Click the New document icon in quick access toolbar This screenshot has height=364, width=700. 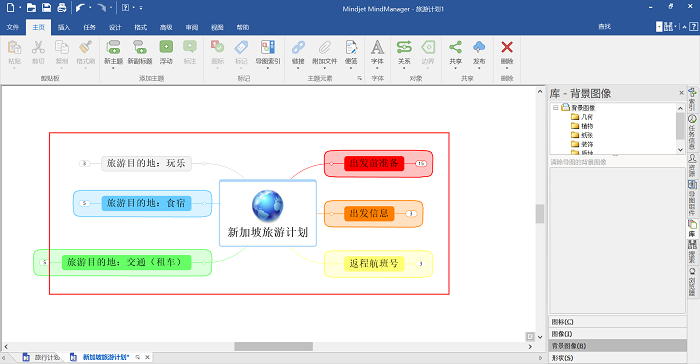[10, 8]
